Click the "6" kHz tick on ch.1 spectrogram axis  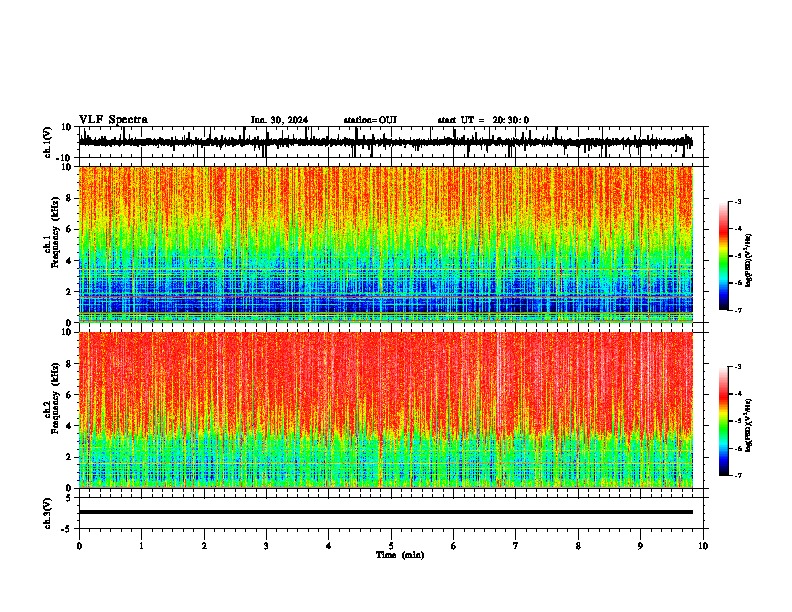[x=70, y=229]
